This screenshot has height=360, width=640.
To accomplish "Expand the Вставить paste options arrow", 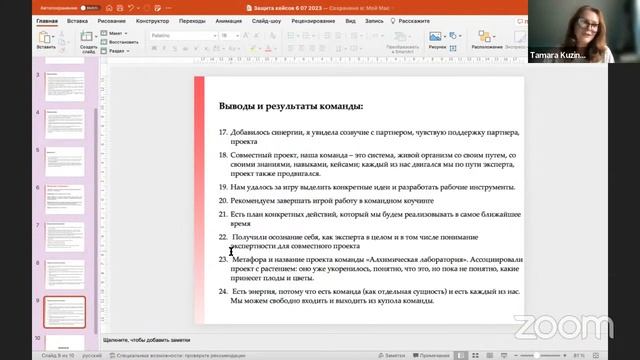I will [x=54, y=37].
